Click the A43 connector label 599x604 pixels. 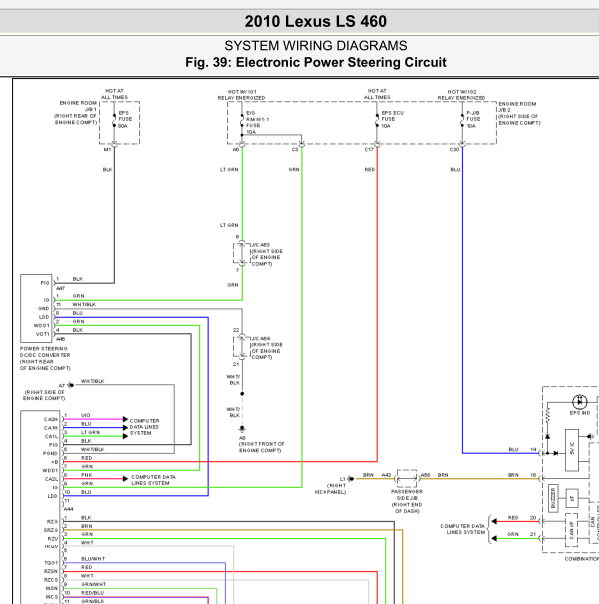pos(386,475)
